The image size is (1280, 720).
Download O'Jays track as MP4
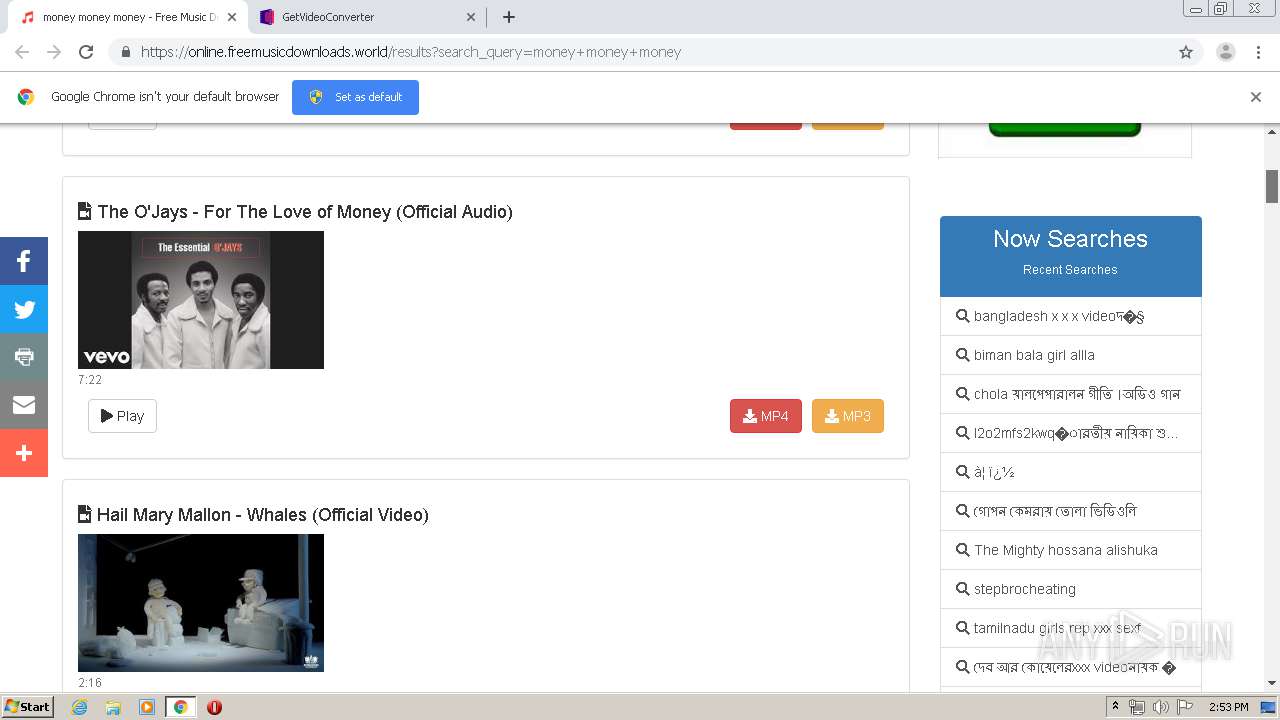click(766, 416)
